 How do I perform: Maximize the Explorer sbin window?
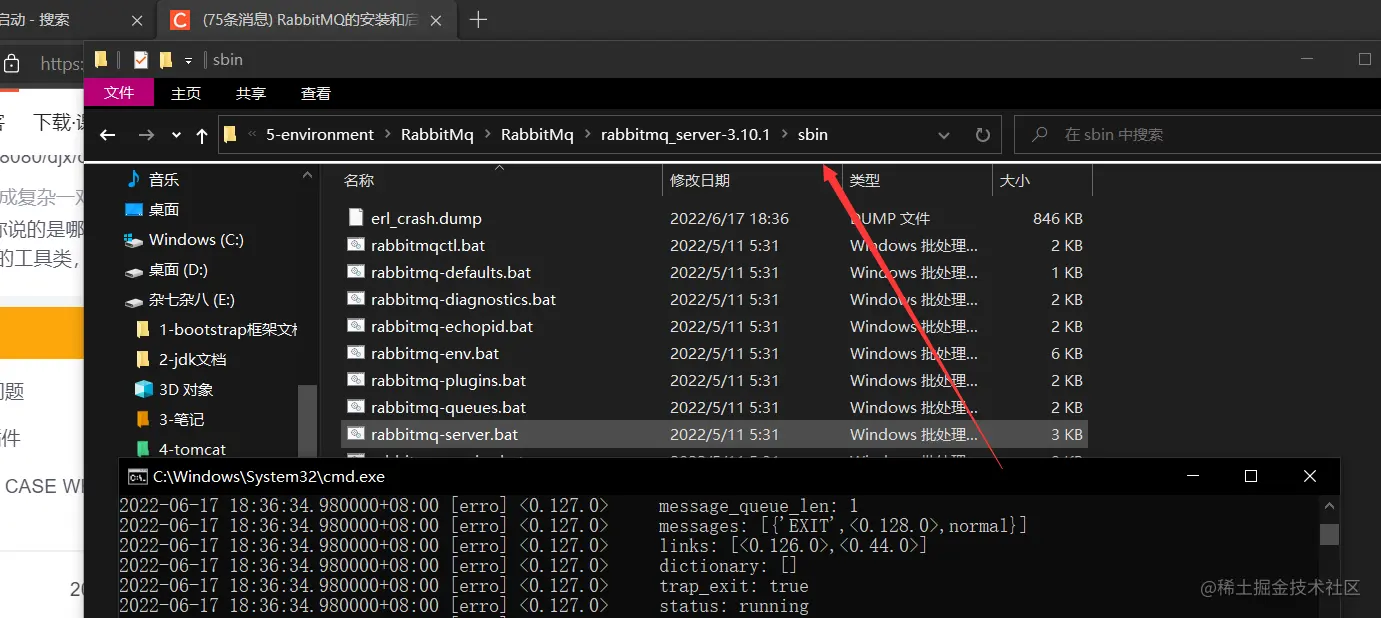[1364, 59]
